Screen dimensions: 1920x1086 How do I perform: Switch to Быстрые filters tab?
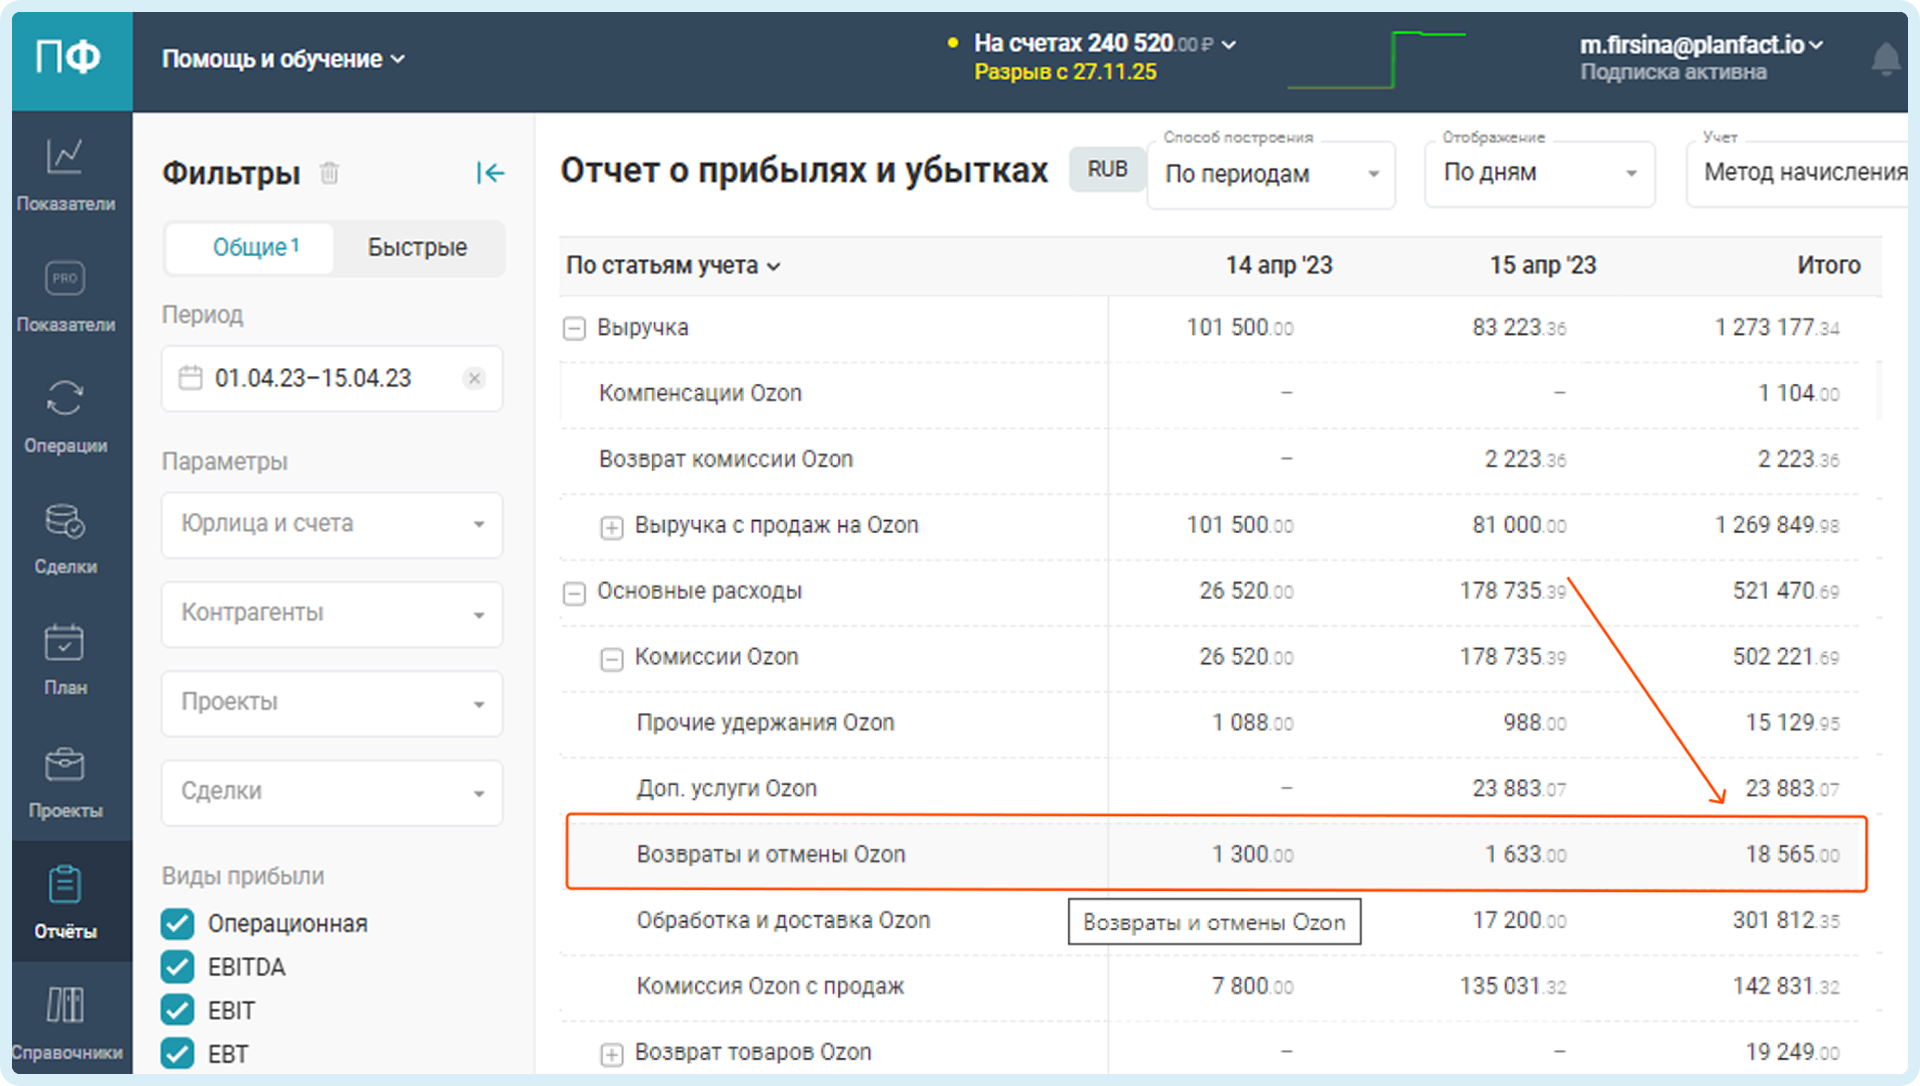point(417,247)
